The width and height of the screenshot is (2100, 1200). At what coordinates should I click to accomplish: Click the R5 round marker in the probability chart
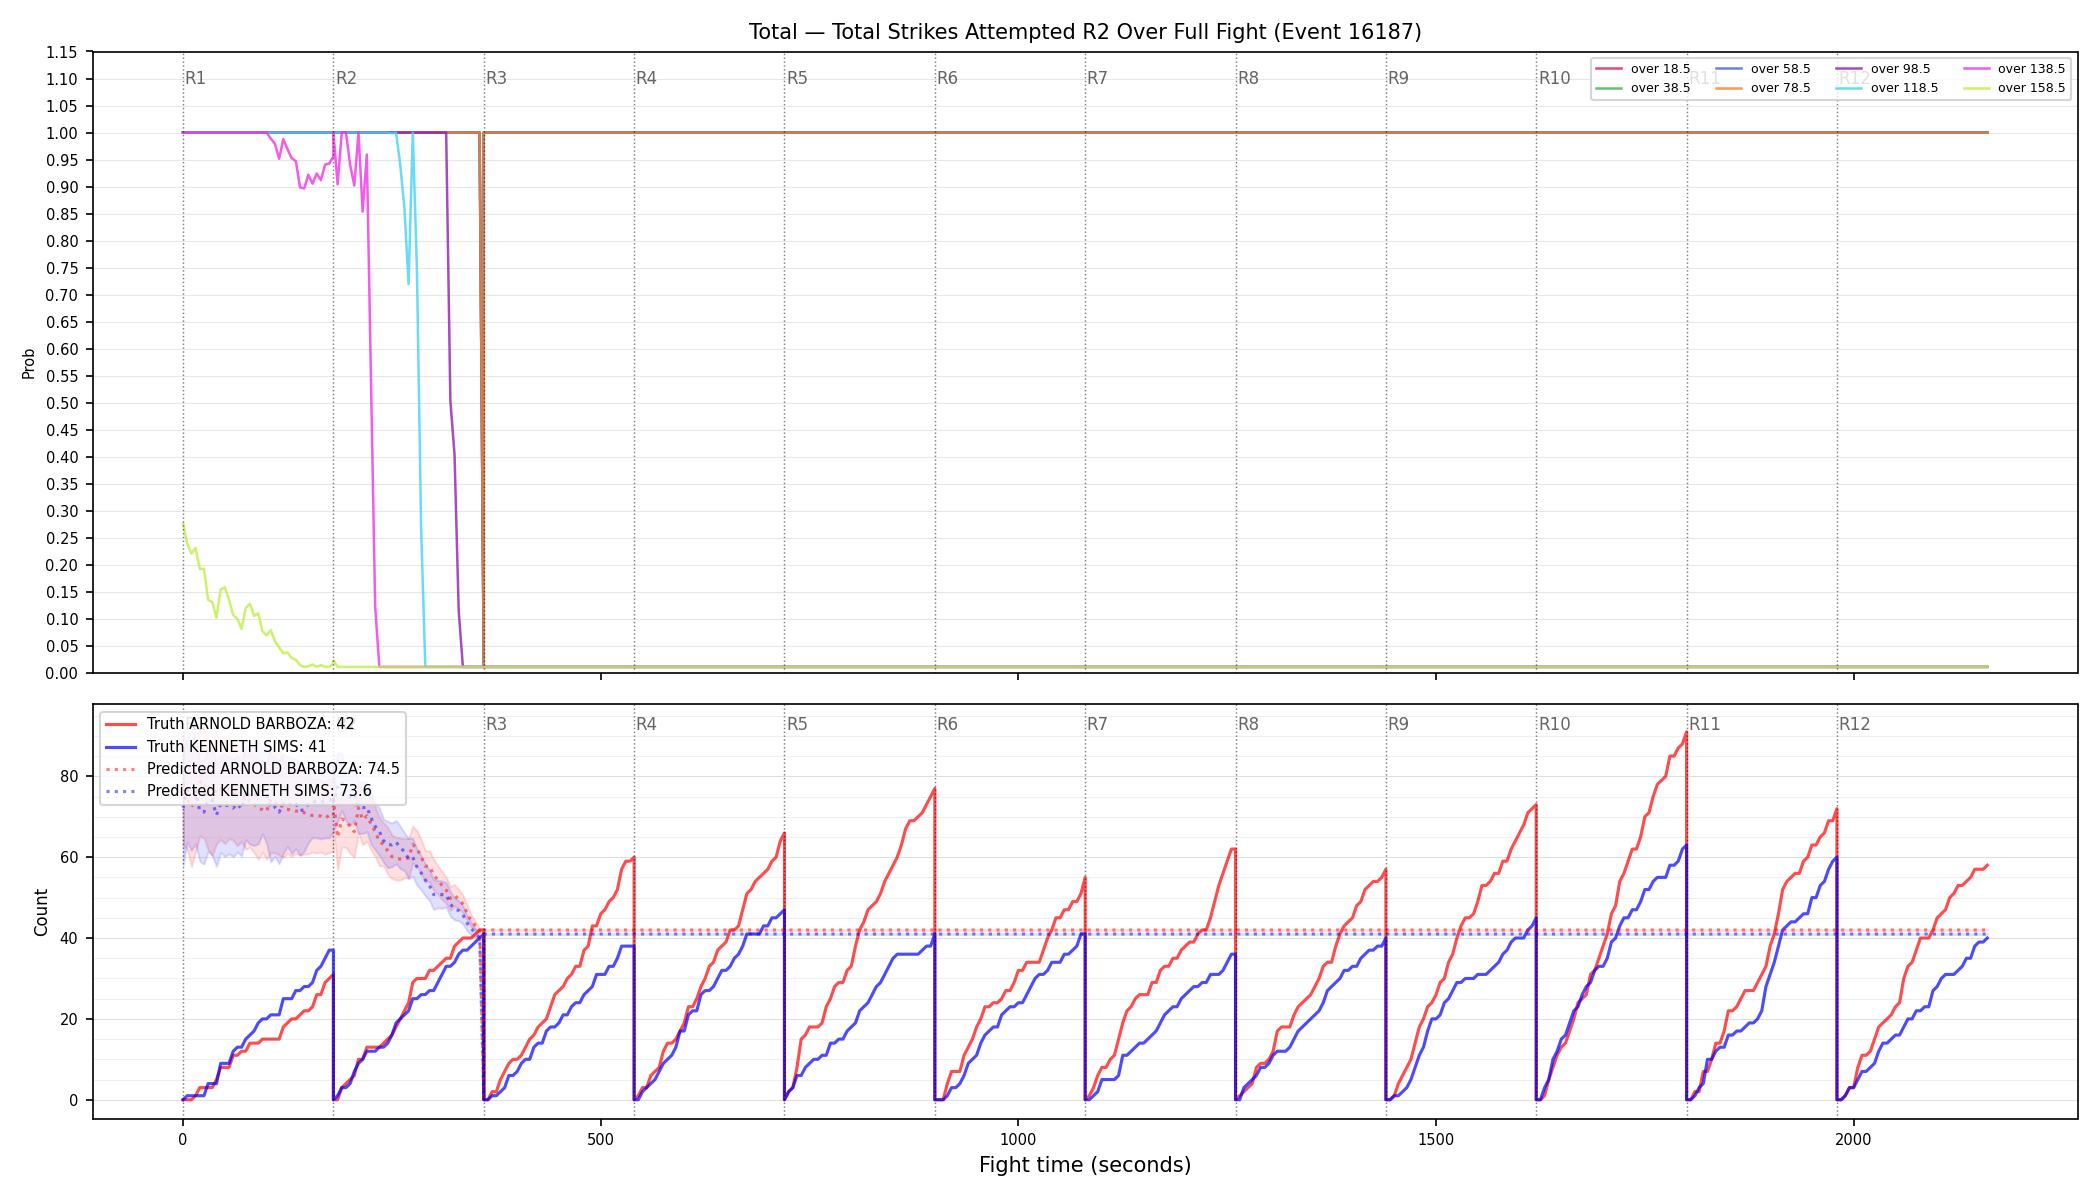point(797,78)
